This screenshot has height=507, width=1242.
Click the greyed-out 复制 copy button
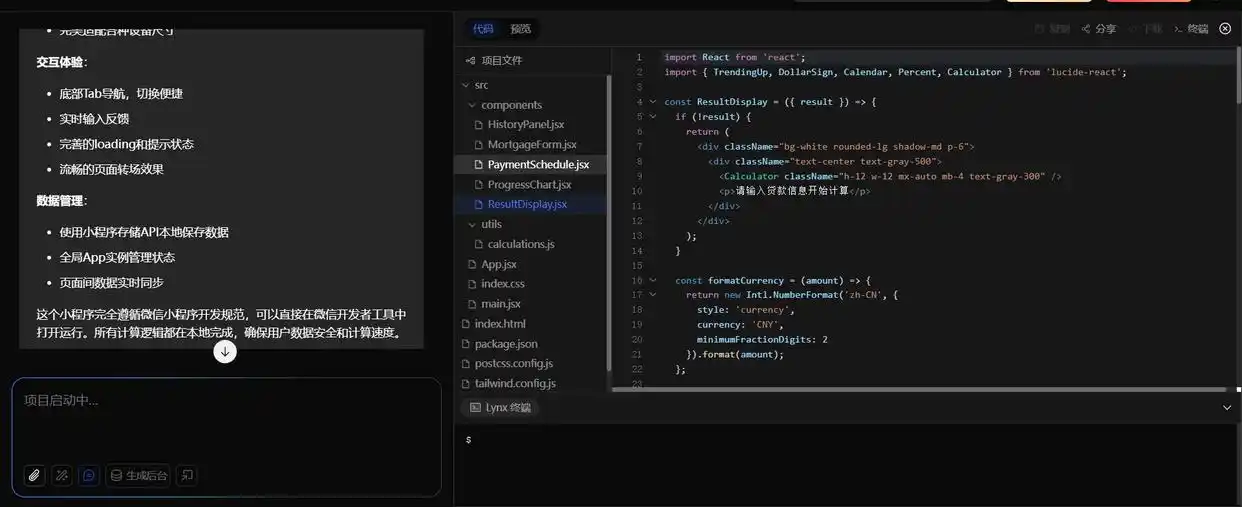(x=1052, y=29)
